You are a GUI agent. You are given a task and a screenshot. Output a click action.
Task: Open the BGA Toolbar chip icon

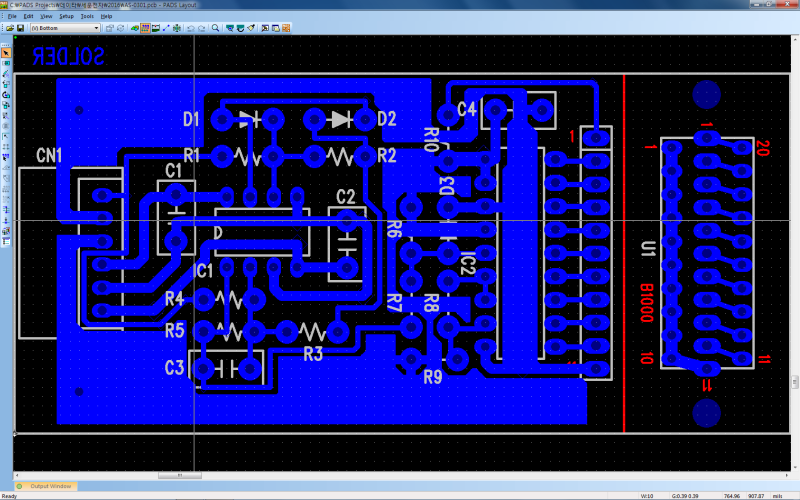(x=177, y=28)
